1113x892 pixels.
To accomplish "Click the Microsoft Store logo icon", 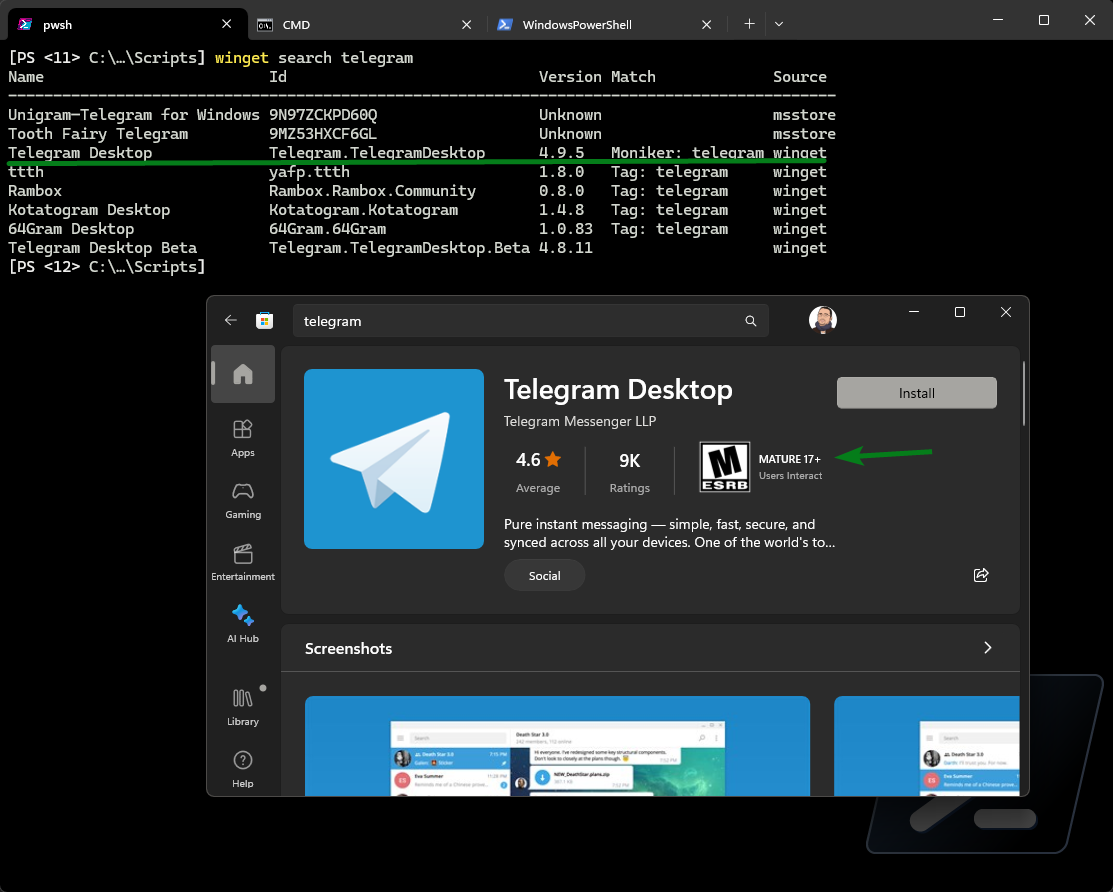I will tap(265, 321).
